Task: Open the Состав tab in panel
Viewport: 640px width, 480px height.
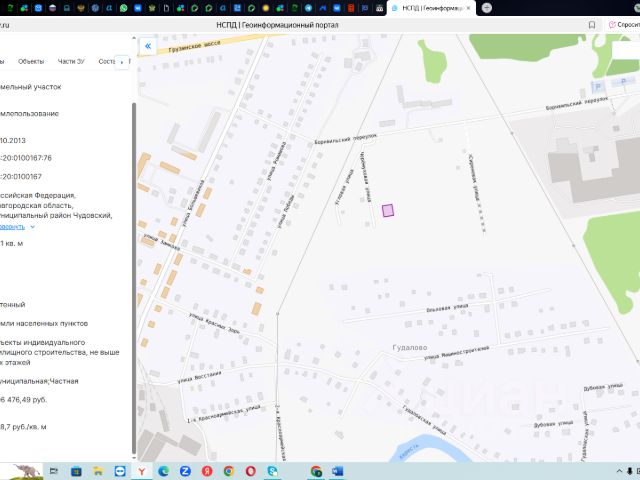Action: point(107,61)
